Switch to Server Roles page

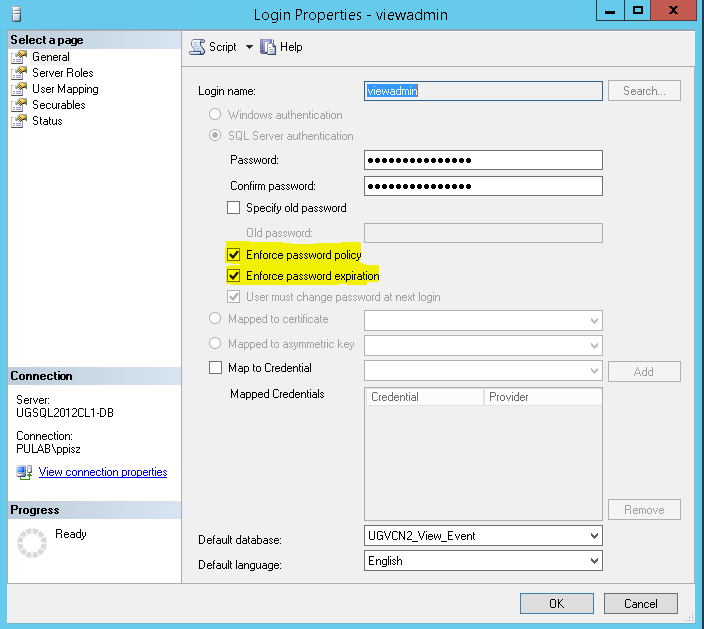click(62, 73)
